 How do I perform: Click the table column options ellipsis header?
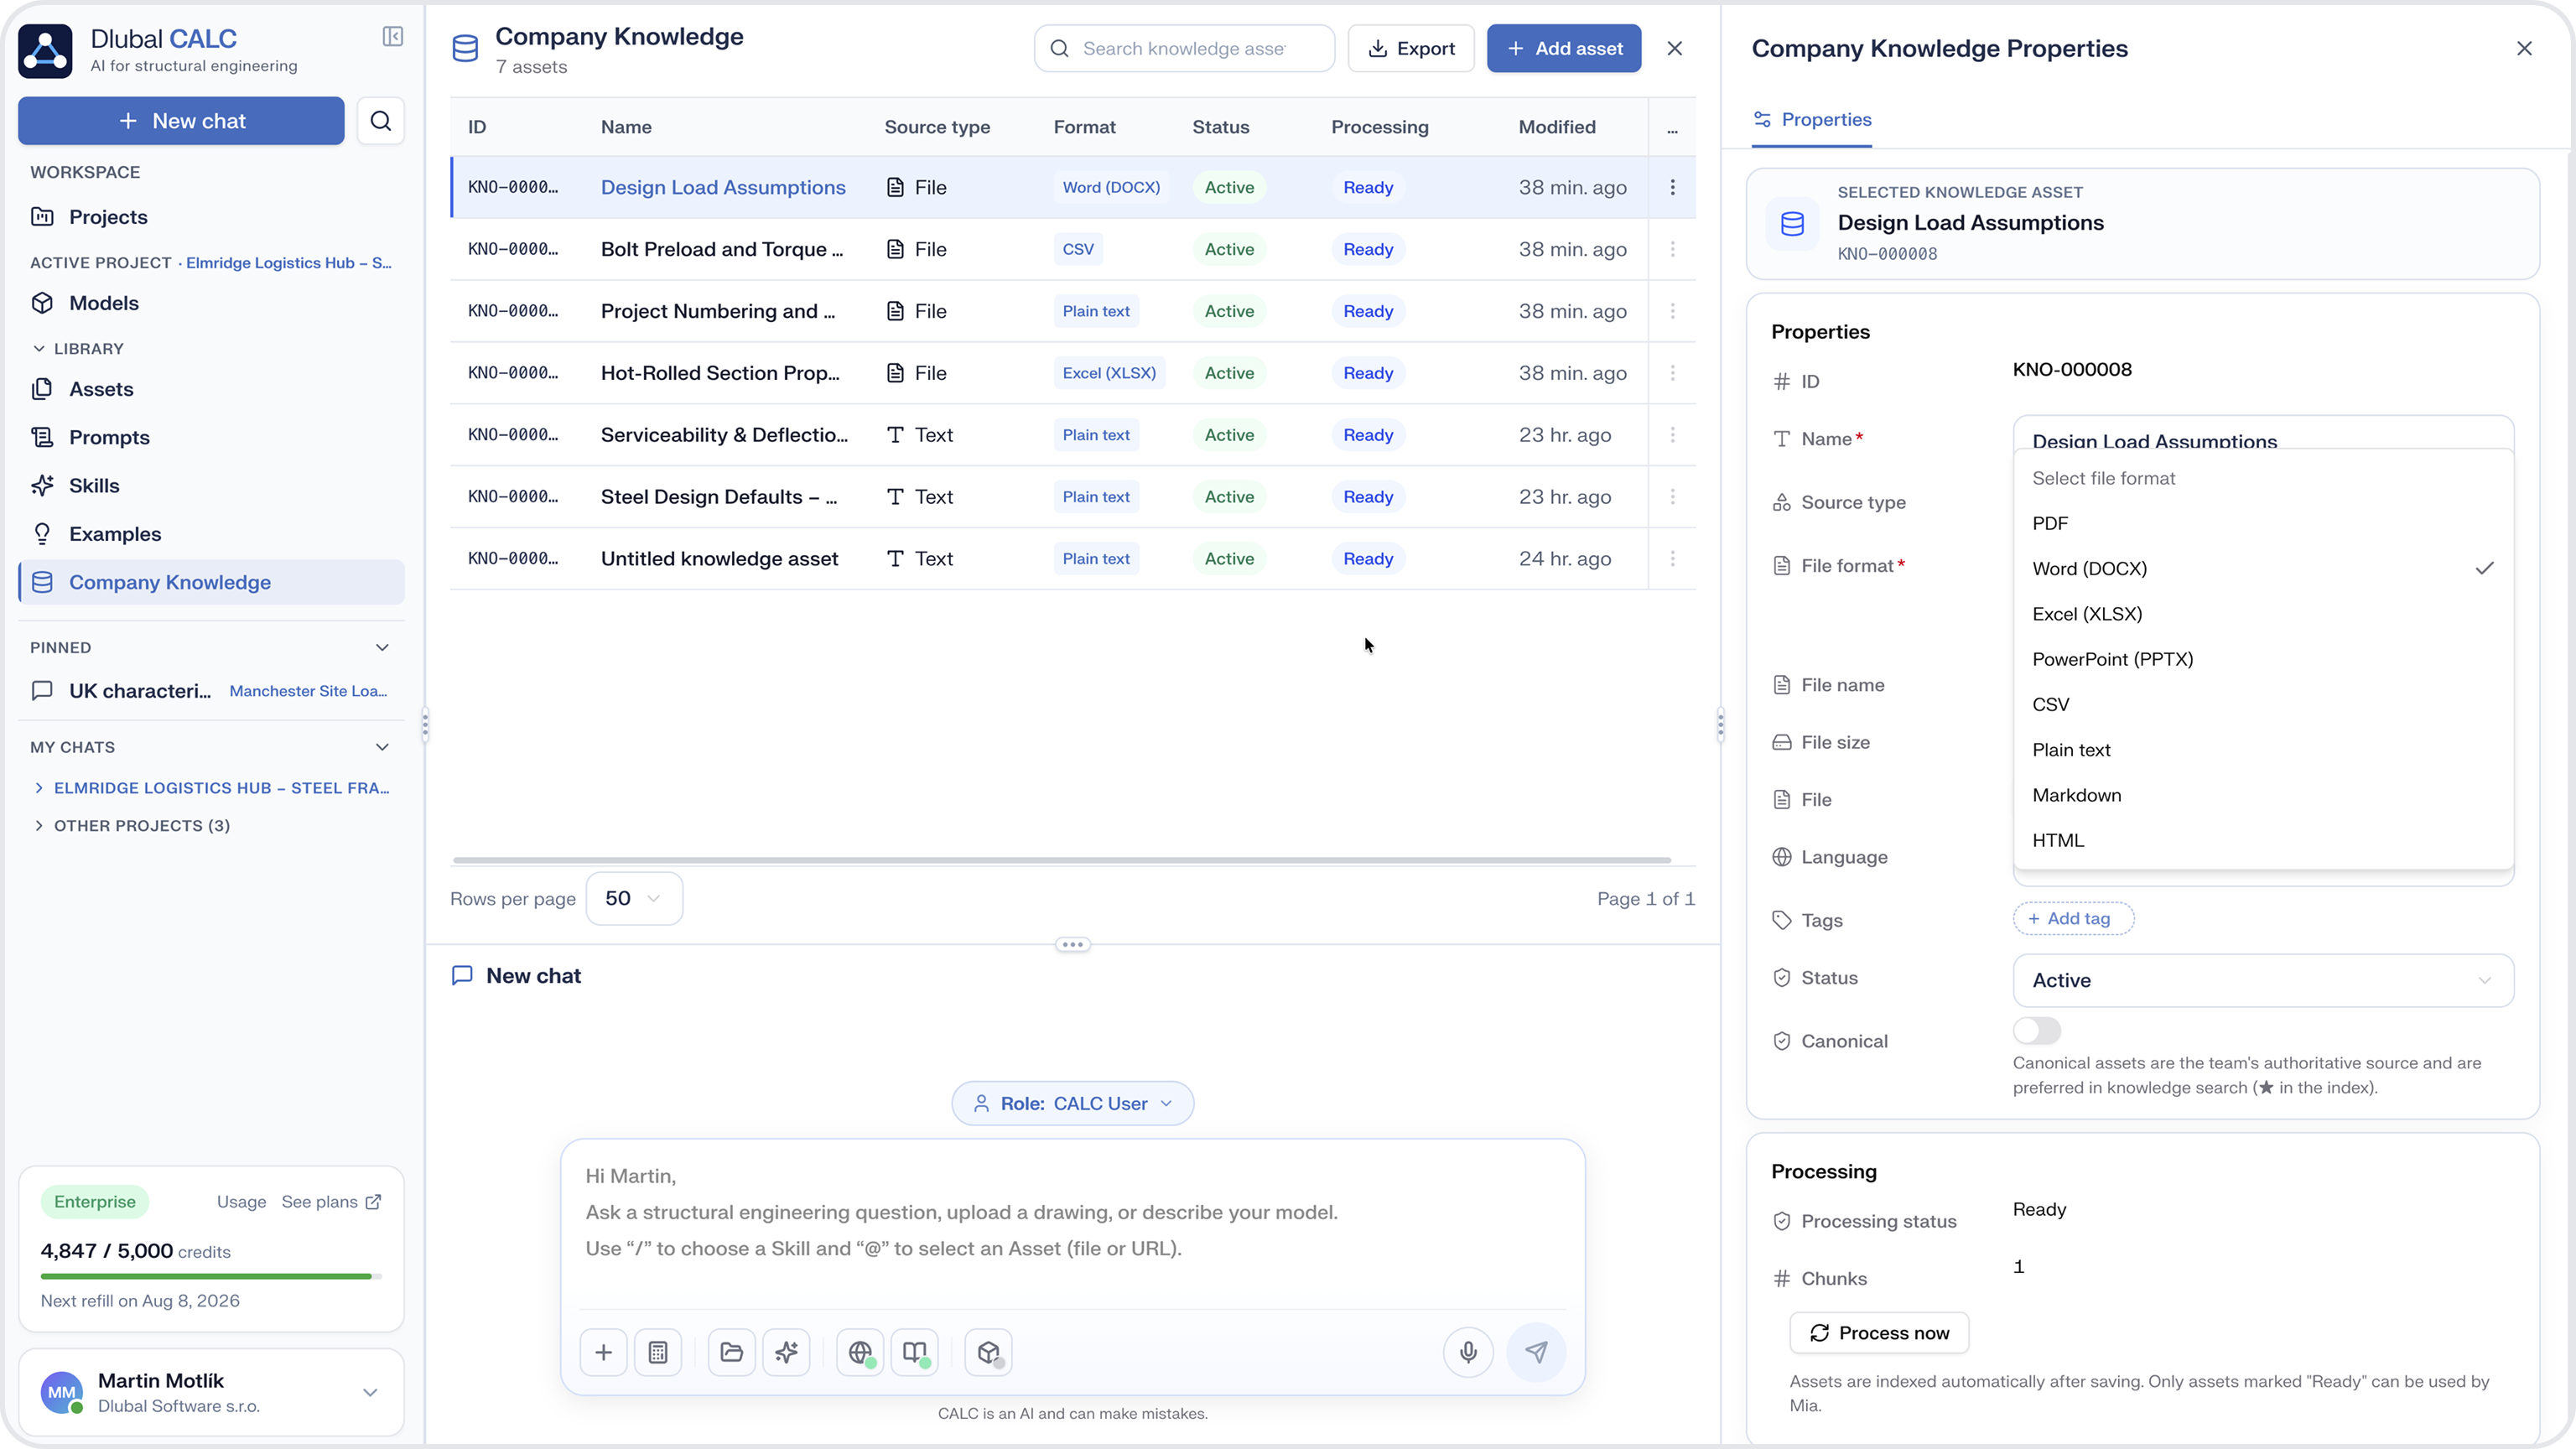pyautogui.click(x=1672, y=128)
